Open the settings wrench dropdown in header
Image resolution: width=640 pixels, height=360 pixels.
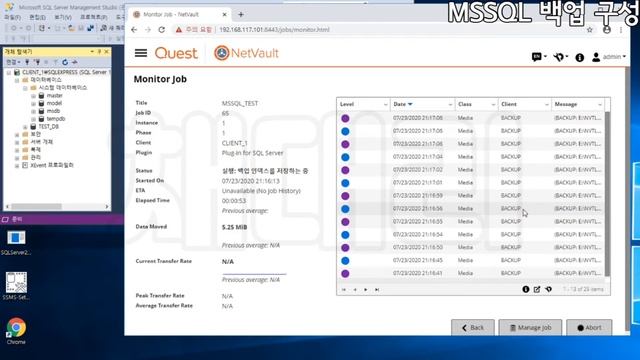[x=560, y=57]
